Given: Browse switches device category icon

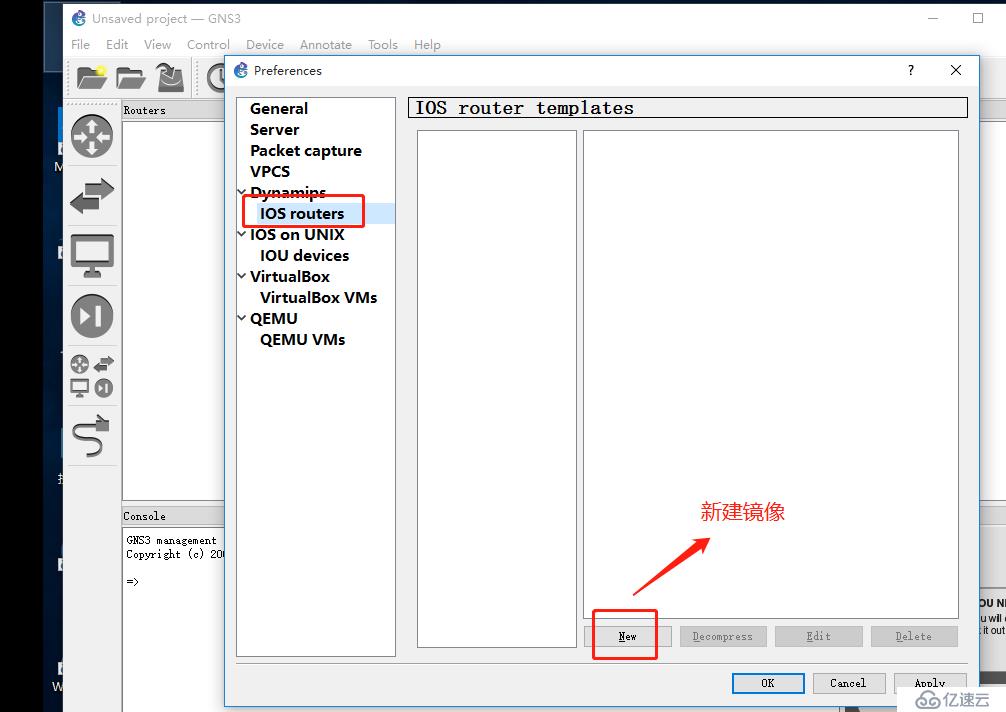Looking at the screenshot, I should pos(92,196).
